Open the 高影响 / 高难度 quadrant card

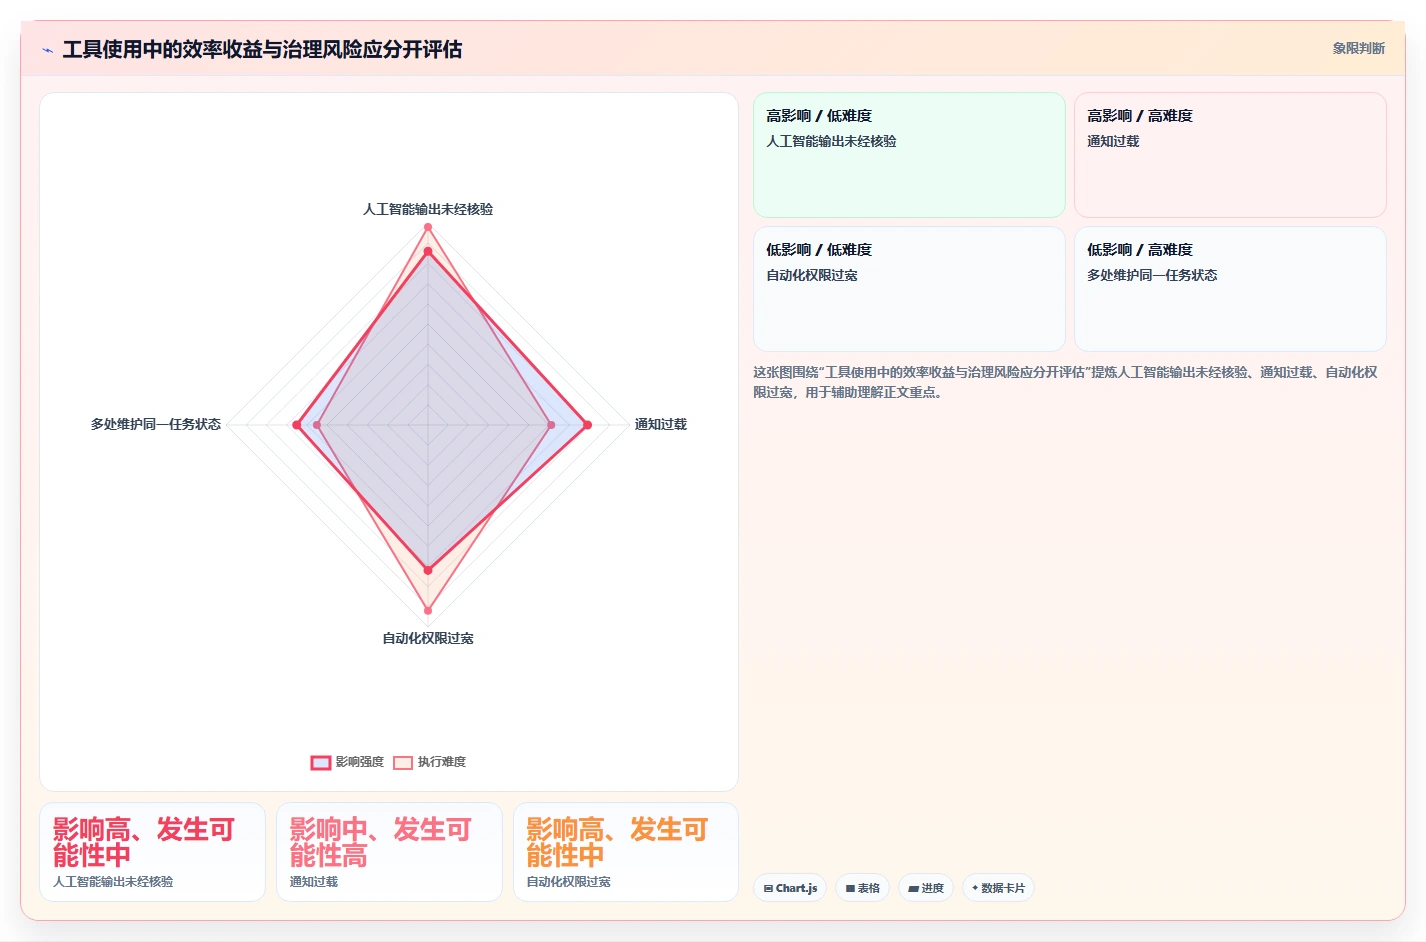[x=1230, y=155]
